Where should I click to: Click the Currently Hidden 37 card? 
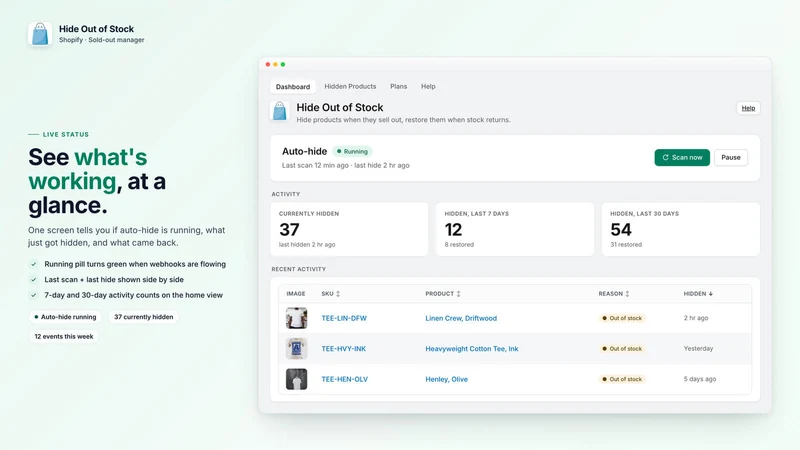click(349, 229)
